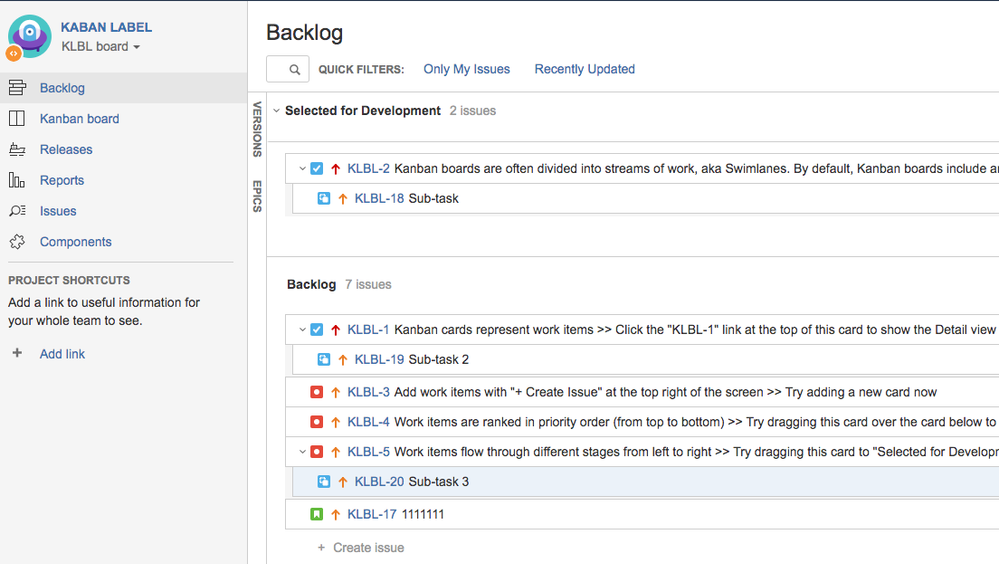Click the orange priority arrow of KLBL-18

[x=343, y=199]
